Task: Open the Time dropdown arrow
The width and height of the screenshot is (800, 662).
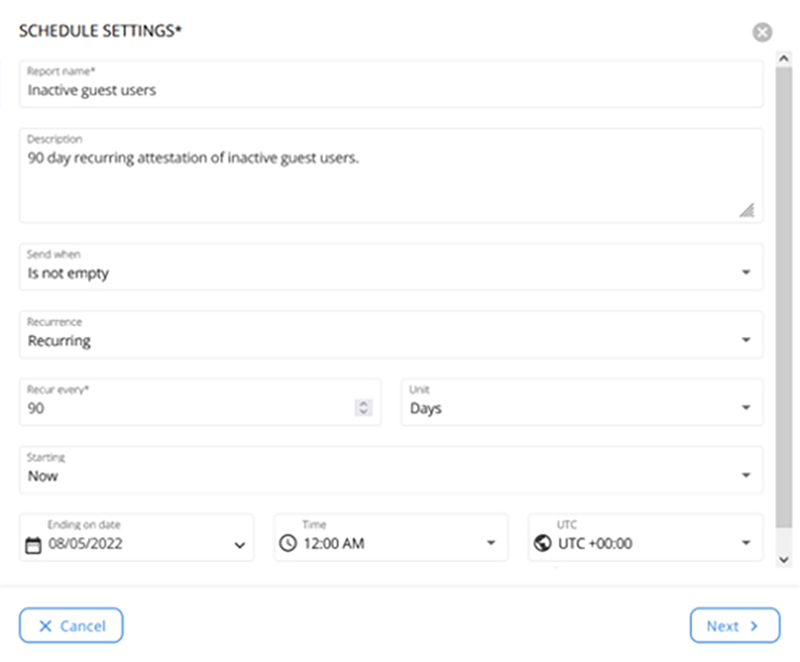Action: point(490,544)
